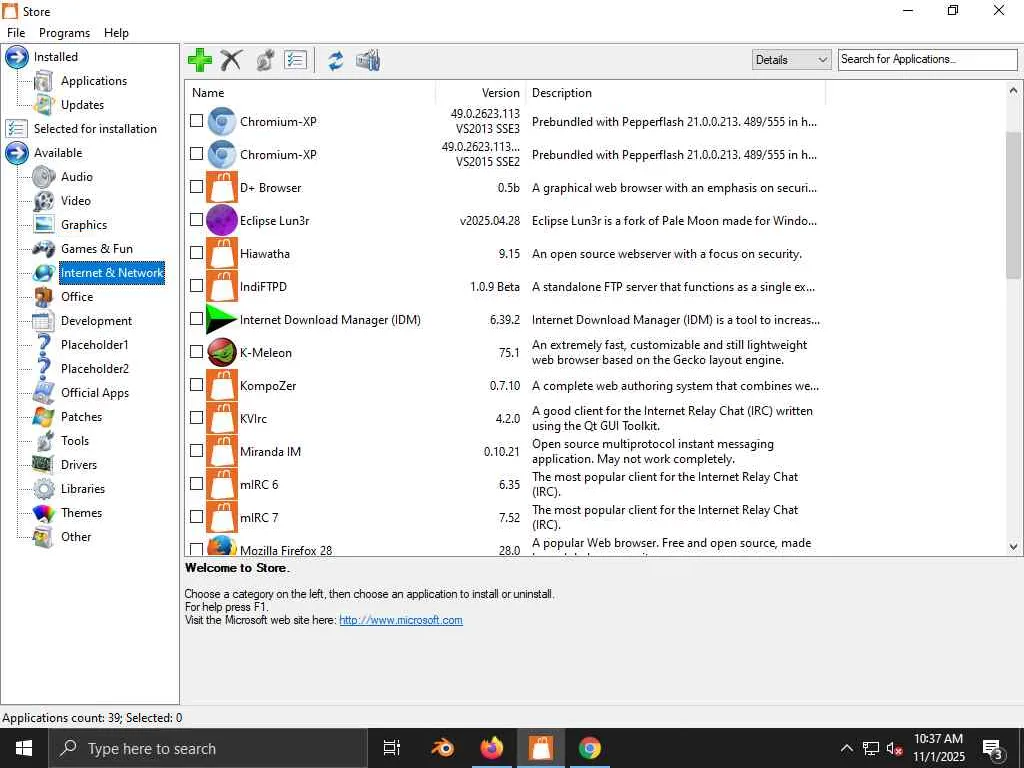Check the Chromium-XP VS2015 SSE2 checkbox
1024x768 pixels.
tap(197, 153)
